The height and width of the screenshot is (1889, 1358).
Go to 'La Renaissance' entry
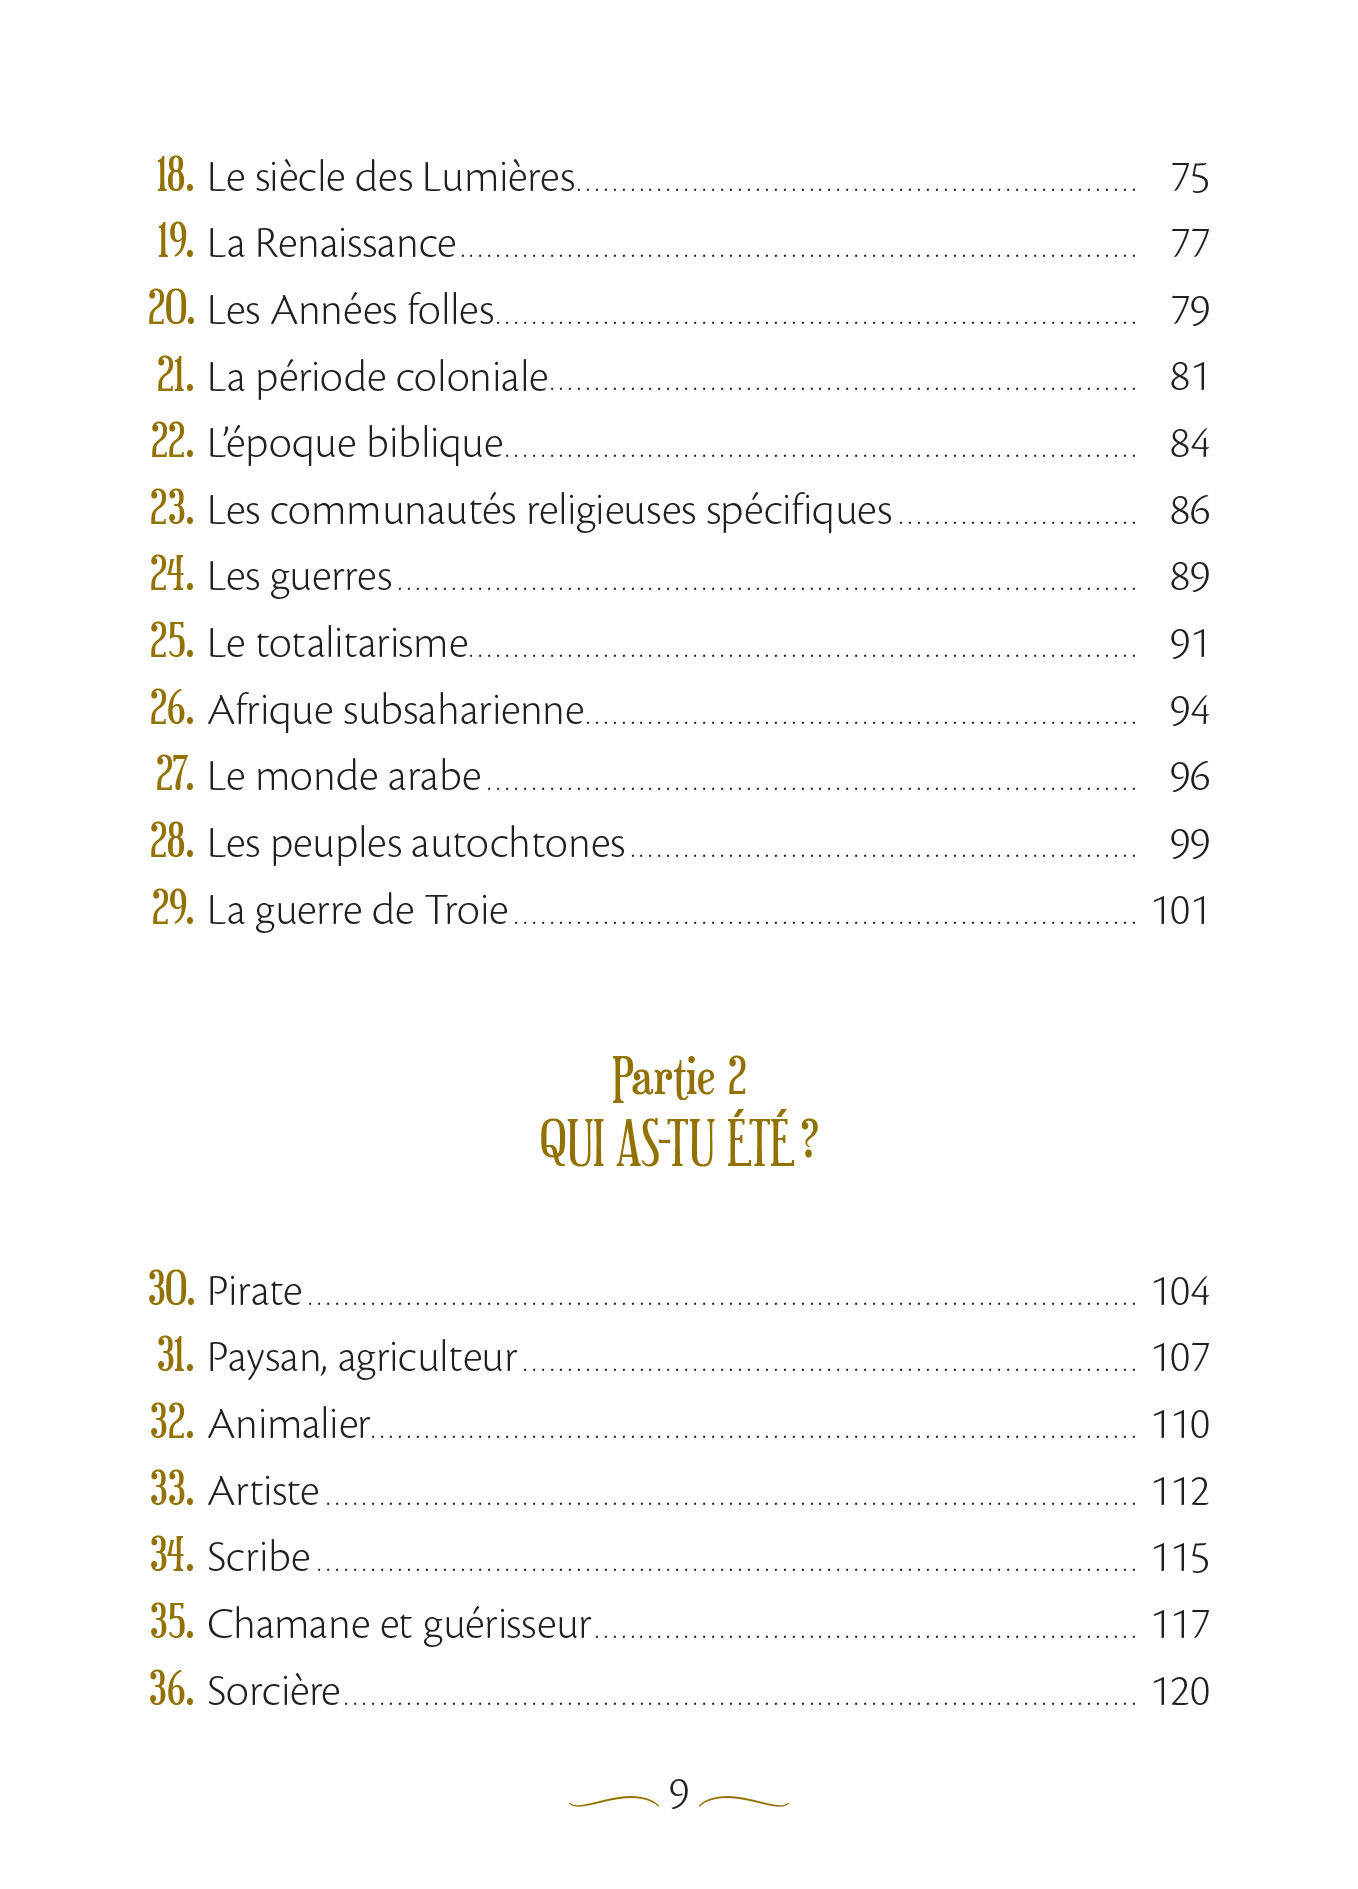331,244
